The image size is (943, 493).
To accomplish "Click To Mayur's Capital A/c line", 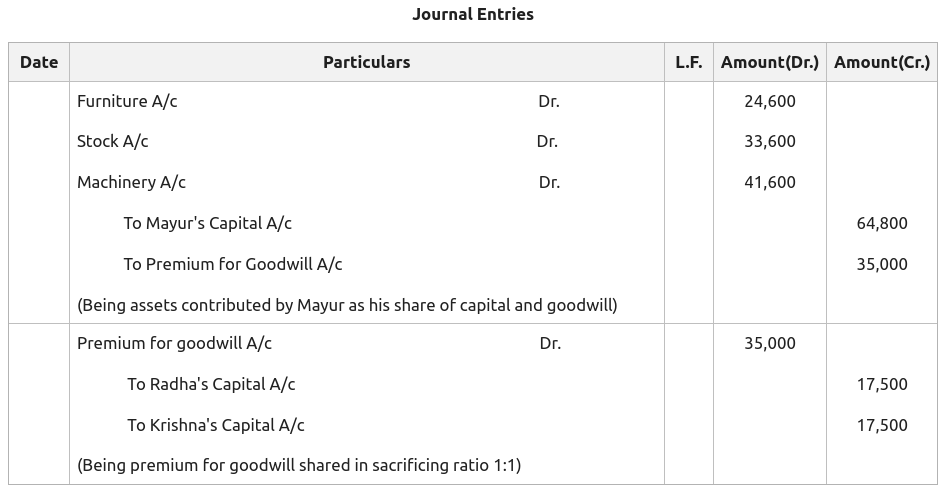I will point(207,224).
